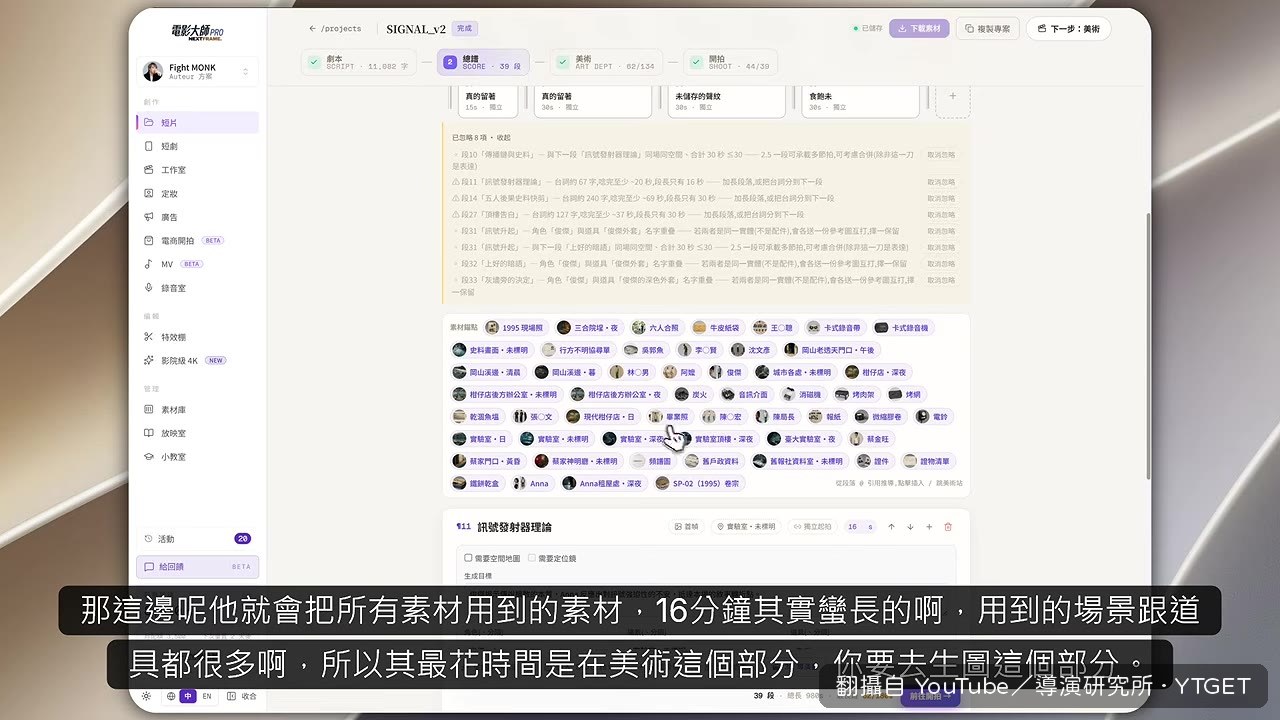Select 總譜 SCORE step tab
1280x720 pixels.
pyautogui.click(x=485, y=62)
